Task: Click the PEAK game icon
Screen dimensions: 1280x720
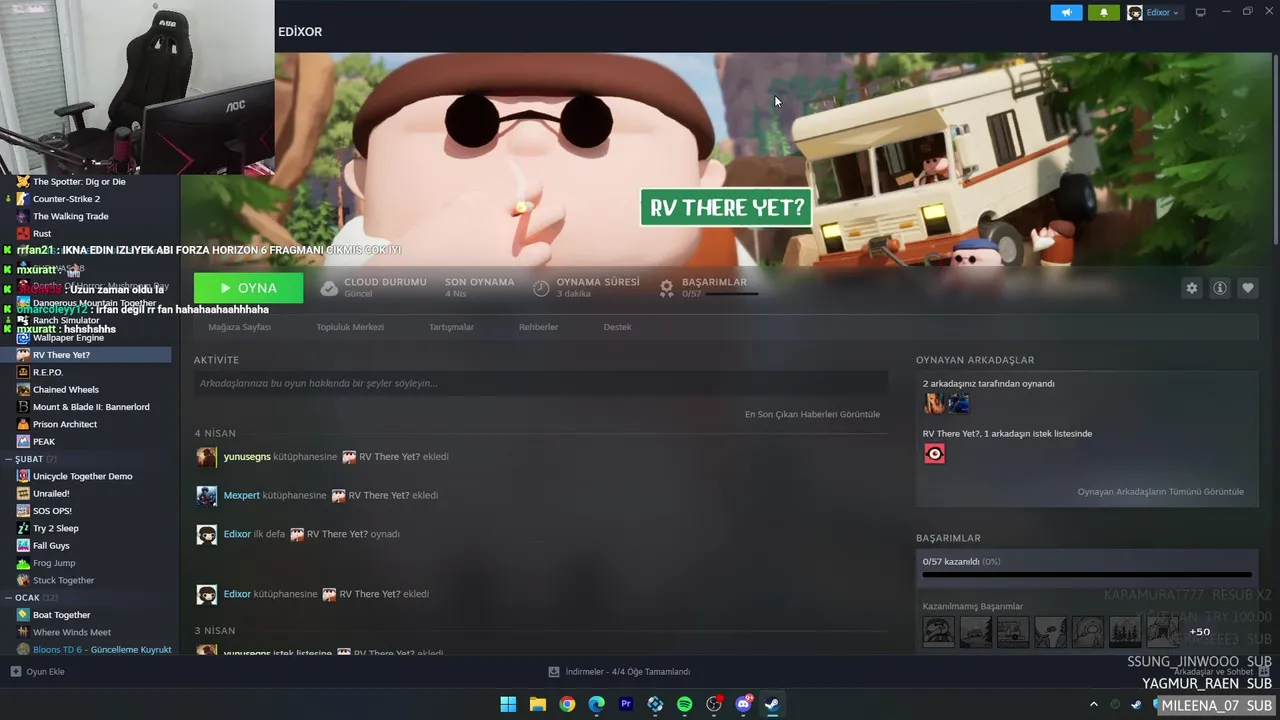Action: click(x=23, y=442)
